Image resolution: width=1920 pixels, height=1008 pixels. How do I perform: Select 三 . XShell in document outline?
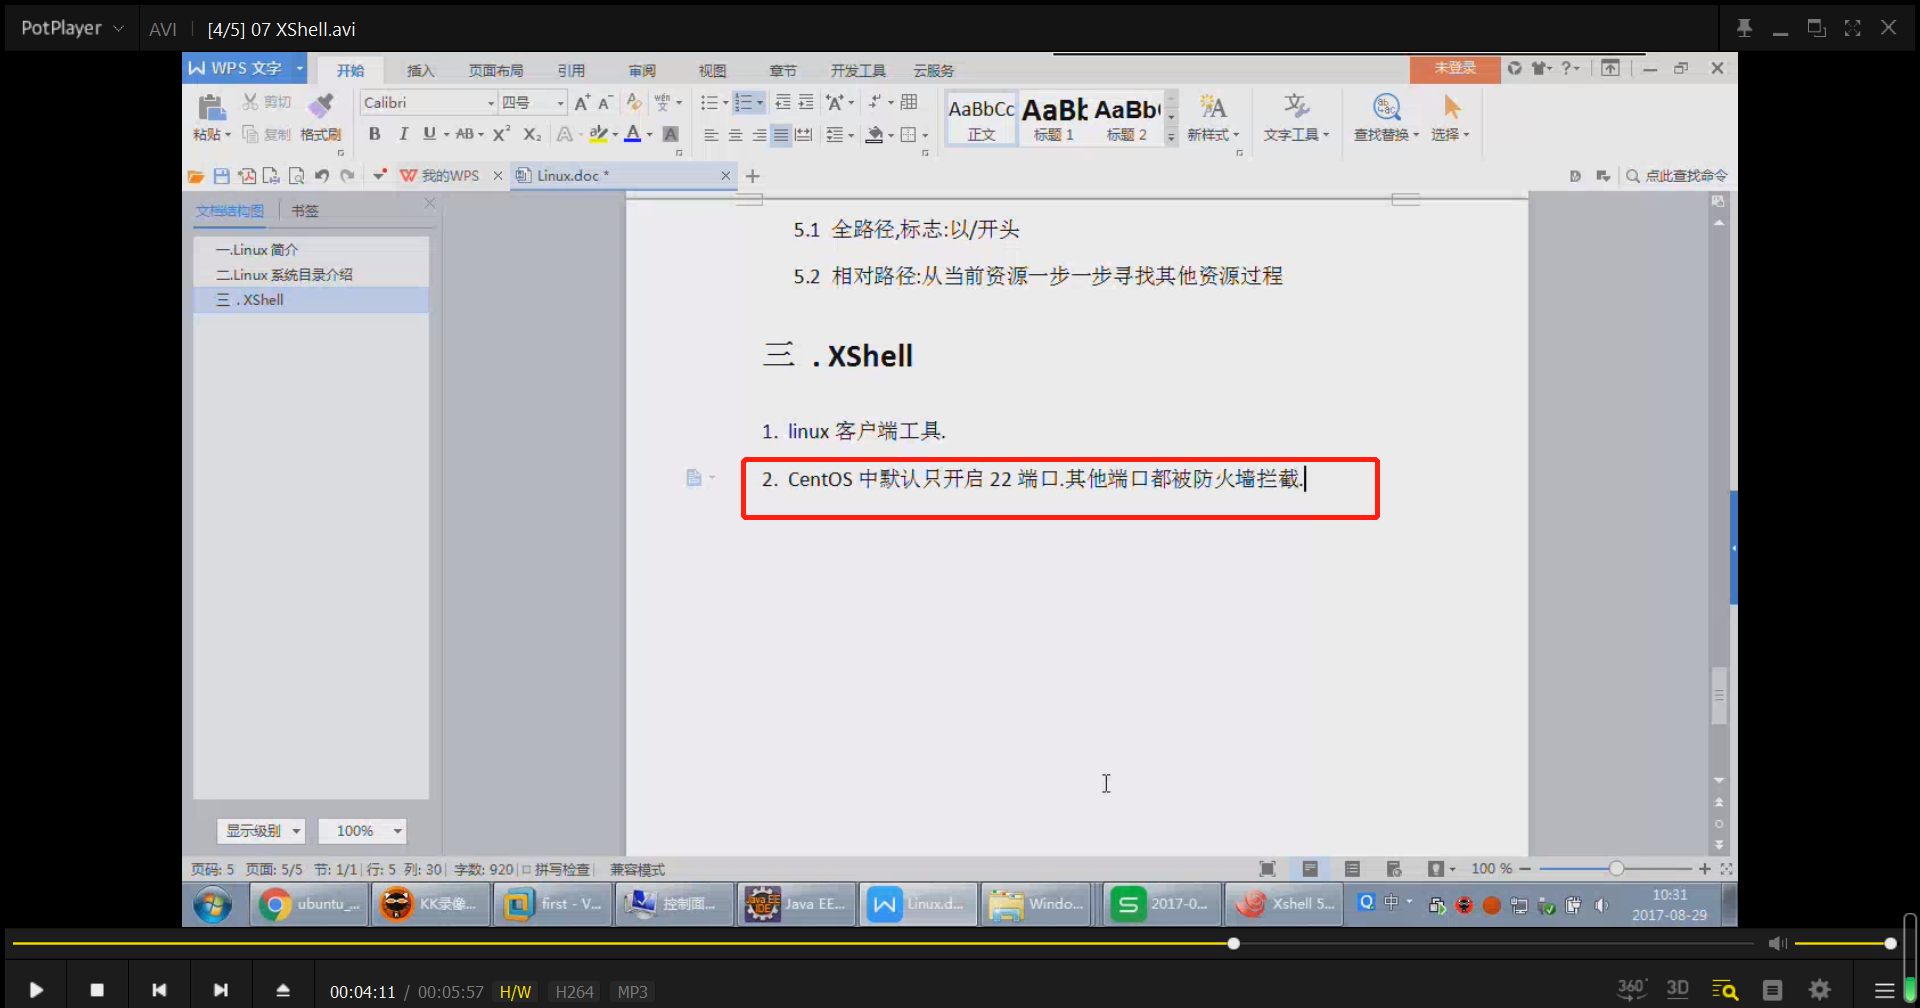coord(311,300)
